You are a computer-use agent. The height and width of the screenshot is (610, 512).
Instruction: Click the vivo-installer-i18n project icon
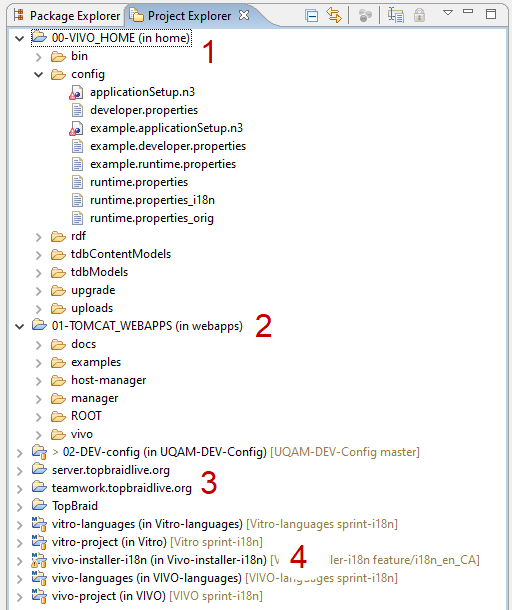[x=39, y=561]
